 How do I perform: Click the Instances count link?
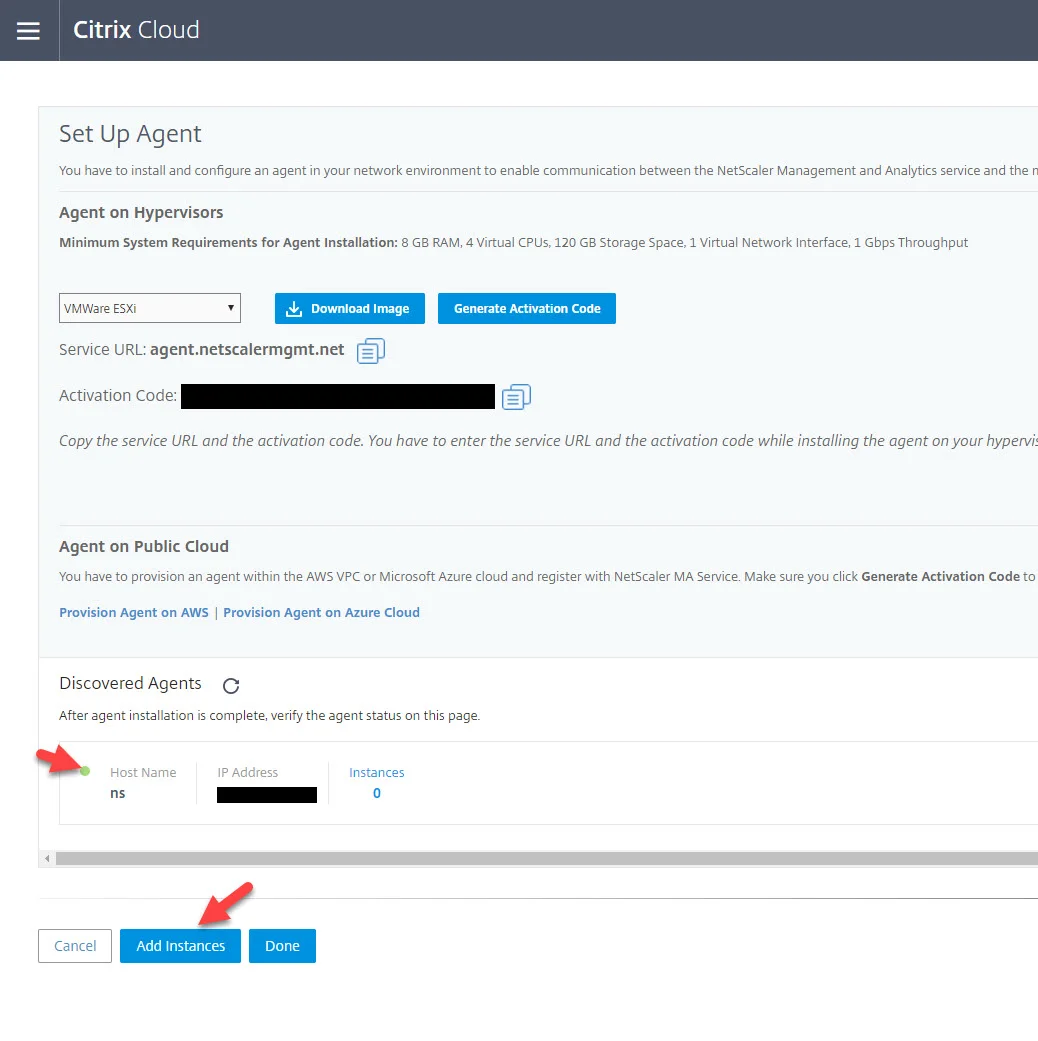pos(377,793)
